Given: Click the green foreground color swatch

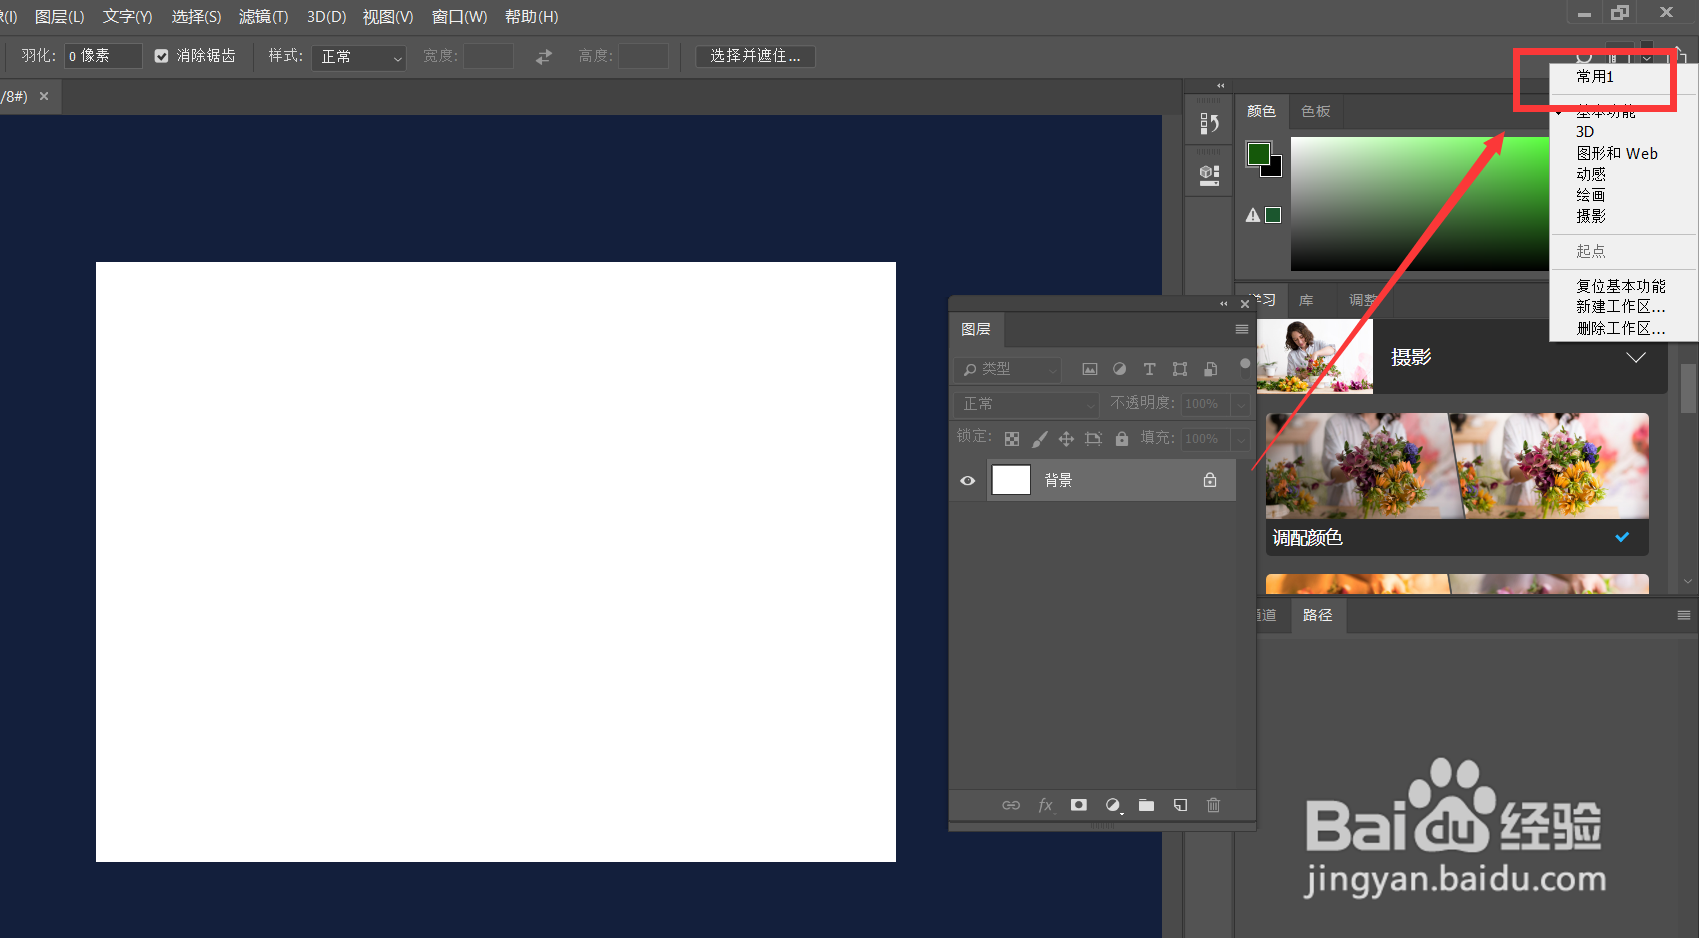Looking at the screenshot, I should [1259, 154].
